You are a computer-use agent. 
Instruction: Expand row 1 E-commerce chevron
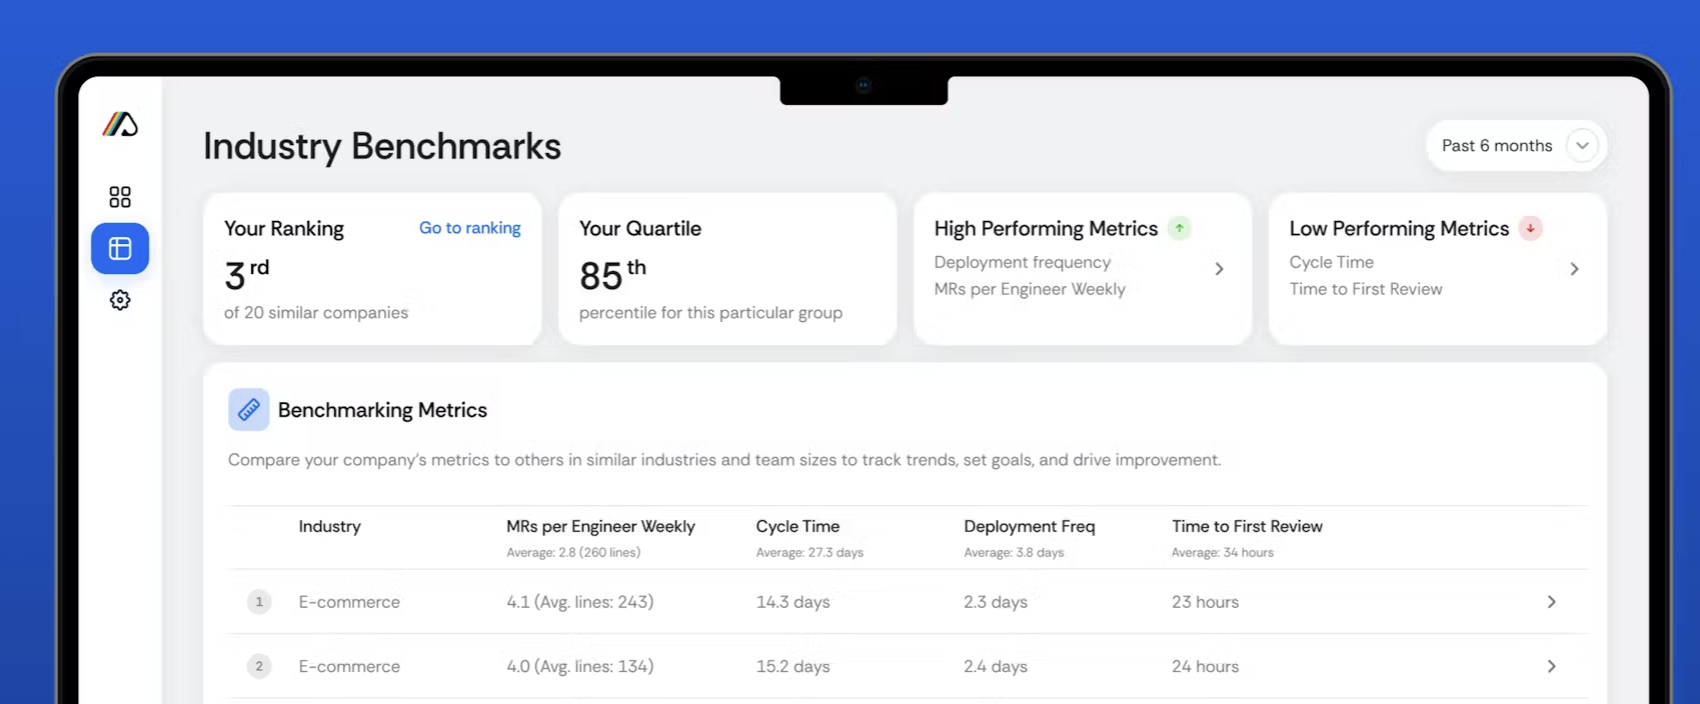tap(1551, 602)
